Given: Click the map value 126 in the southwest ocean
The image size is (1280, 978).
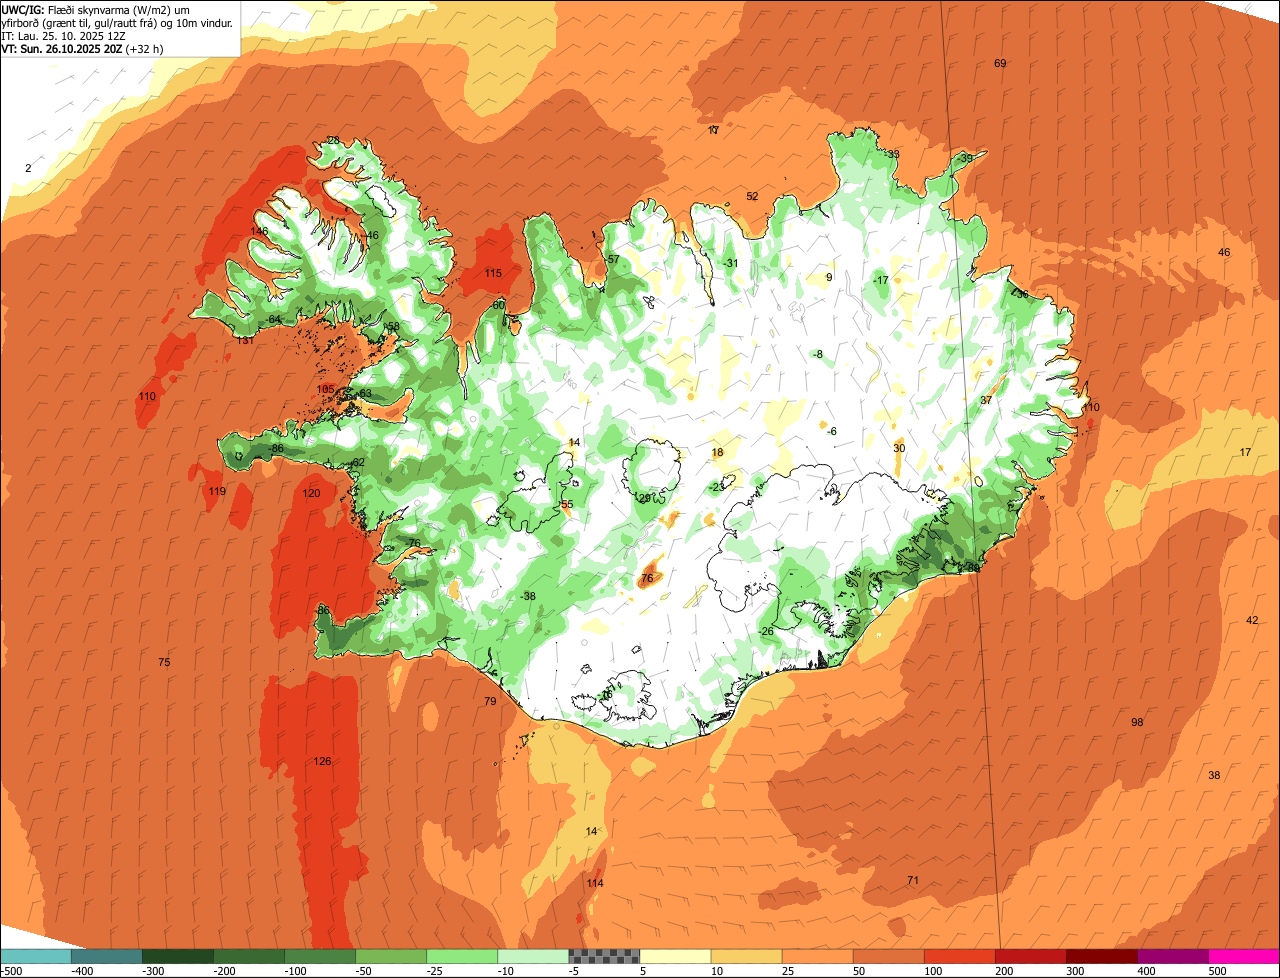Looking at the screenshot, I should tap(322, 761).
